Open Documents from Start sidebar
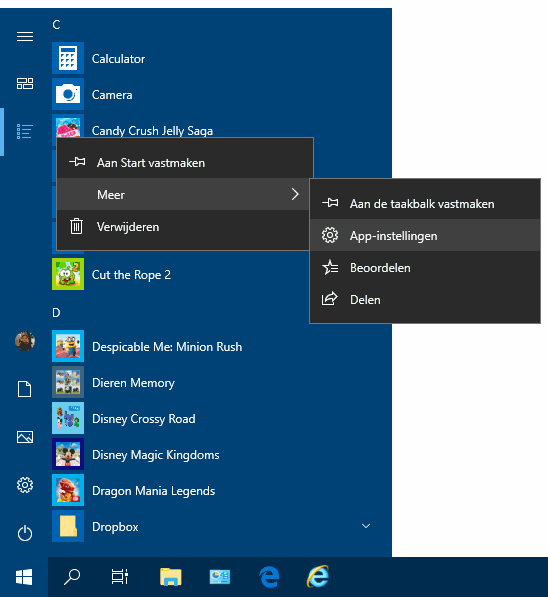548x597 pixels. pos(25,389)
